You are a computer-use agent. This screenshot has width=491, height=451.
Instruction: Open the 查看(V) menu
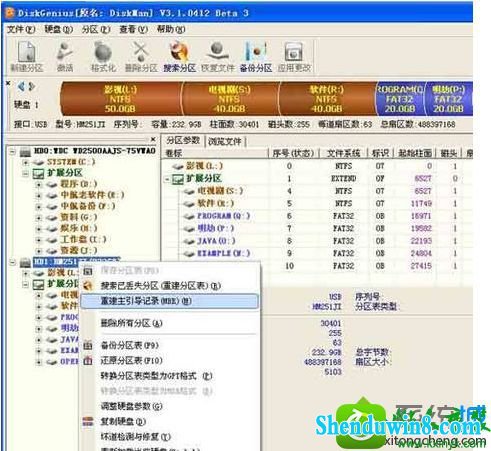(x=134, y=30)
